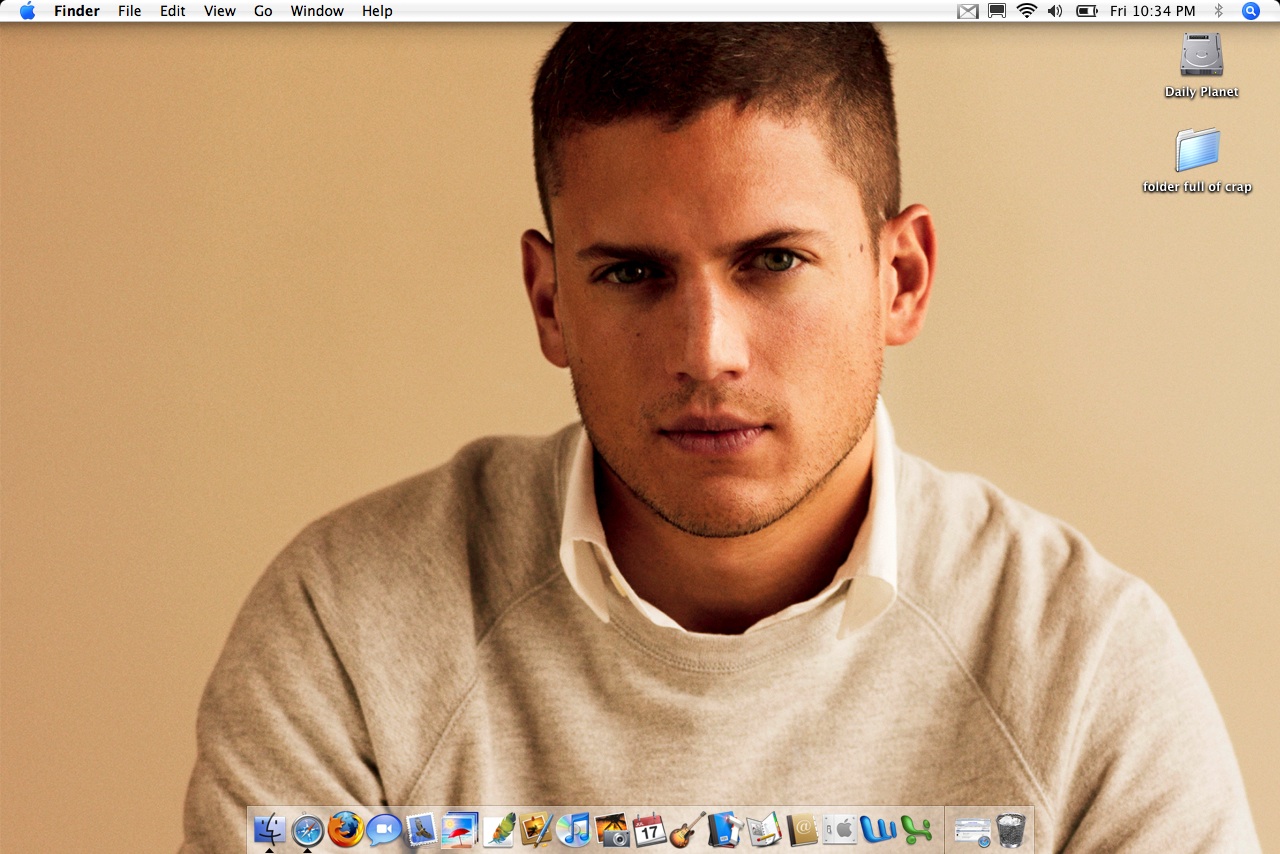Open the View menu

[x=220, y=11]
